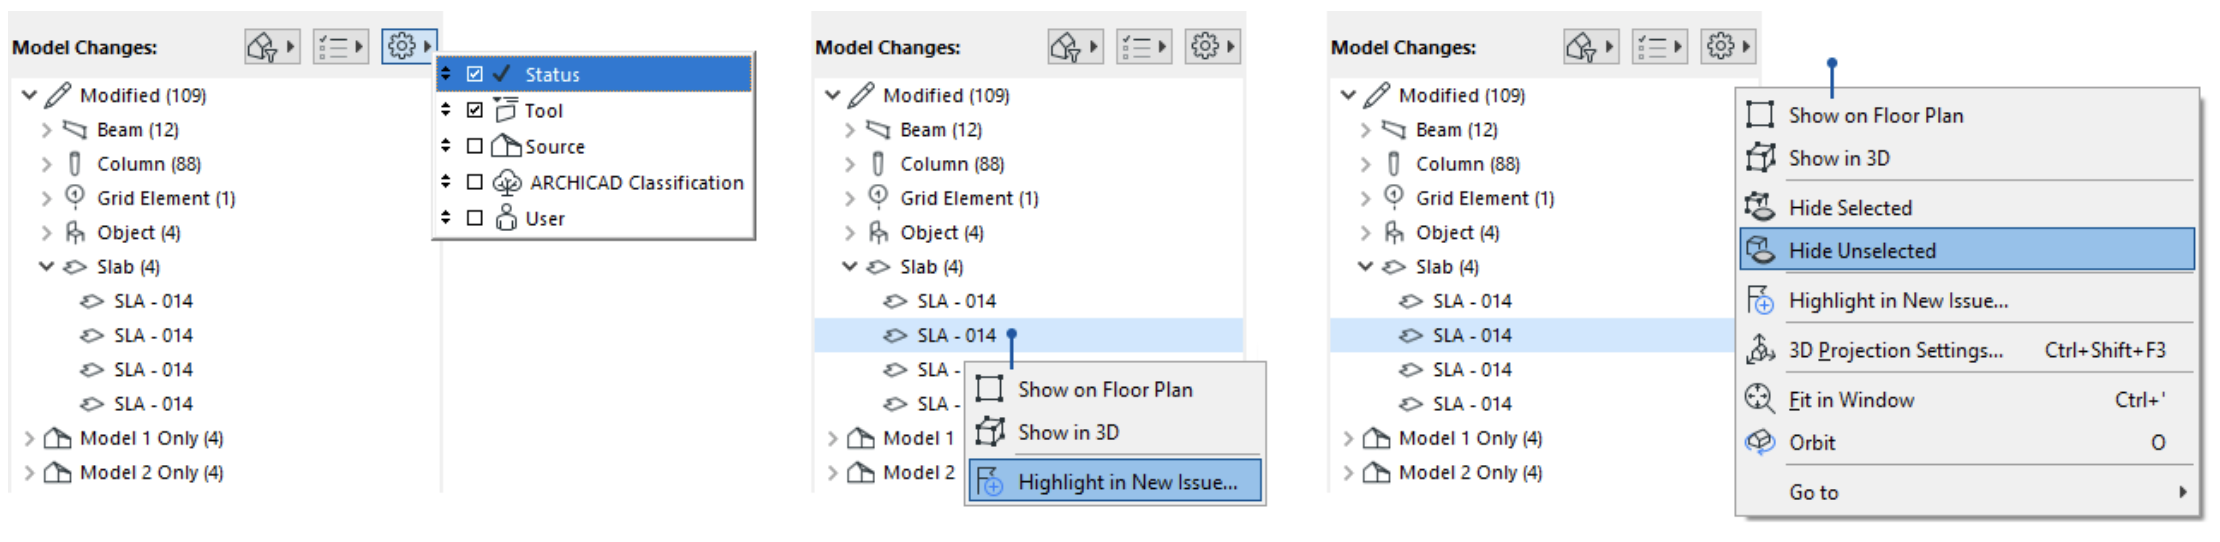This screenshot has width=2220, height=542.
Task: Collapse the Slab (4) group in left panel
Action: 46,267
